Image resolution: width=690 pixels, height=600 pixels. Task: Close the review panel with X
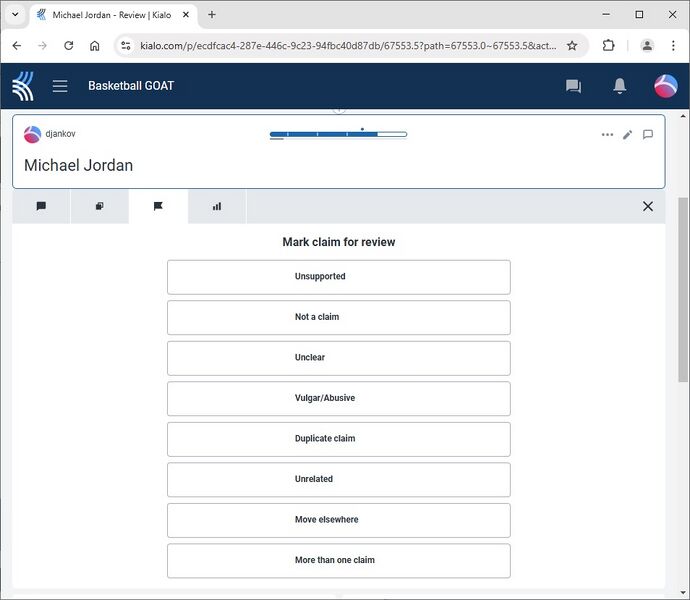pos(647,206)
